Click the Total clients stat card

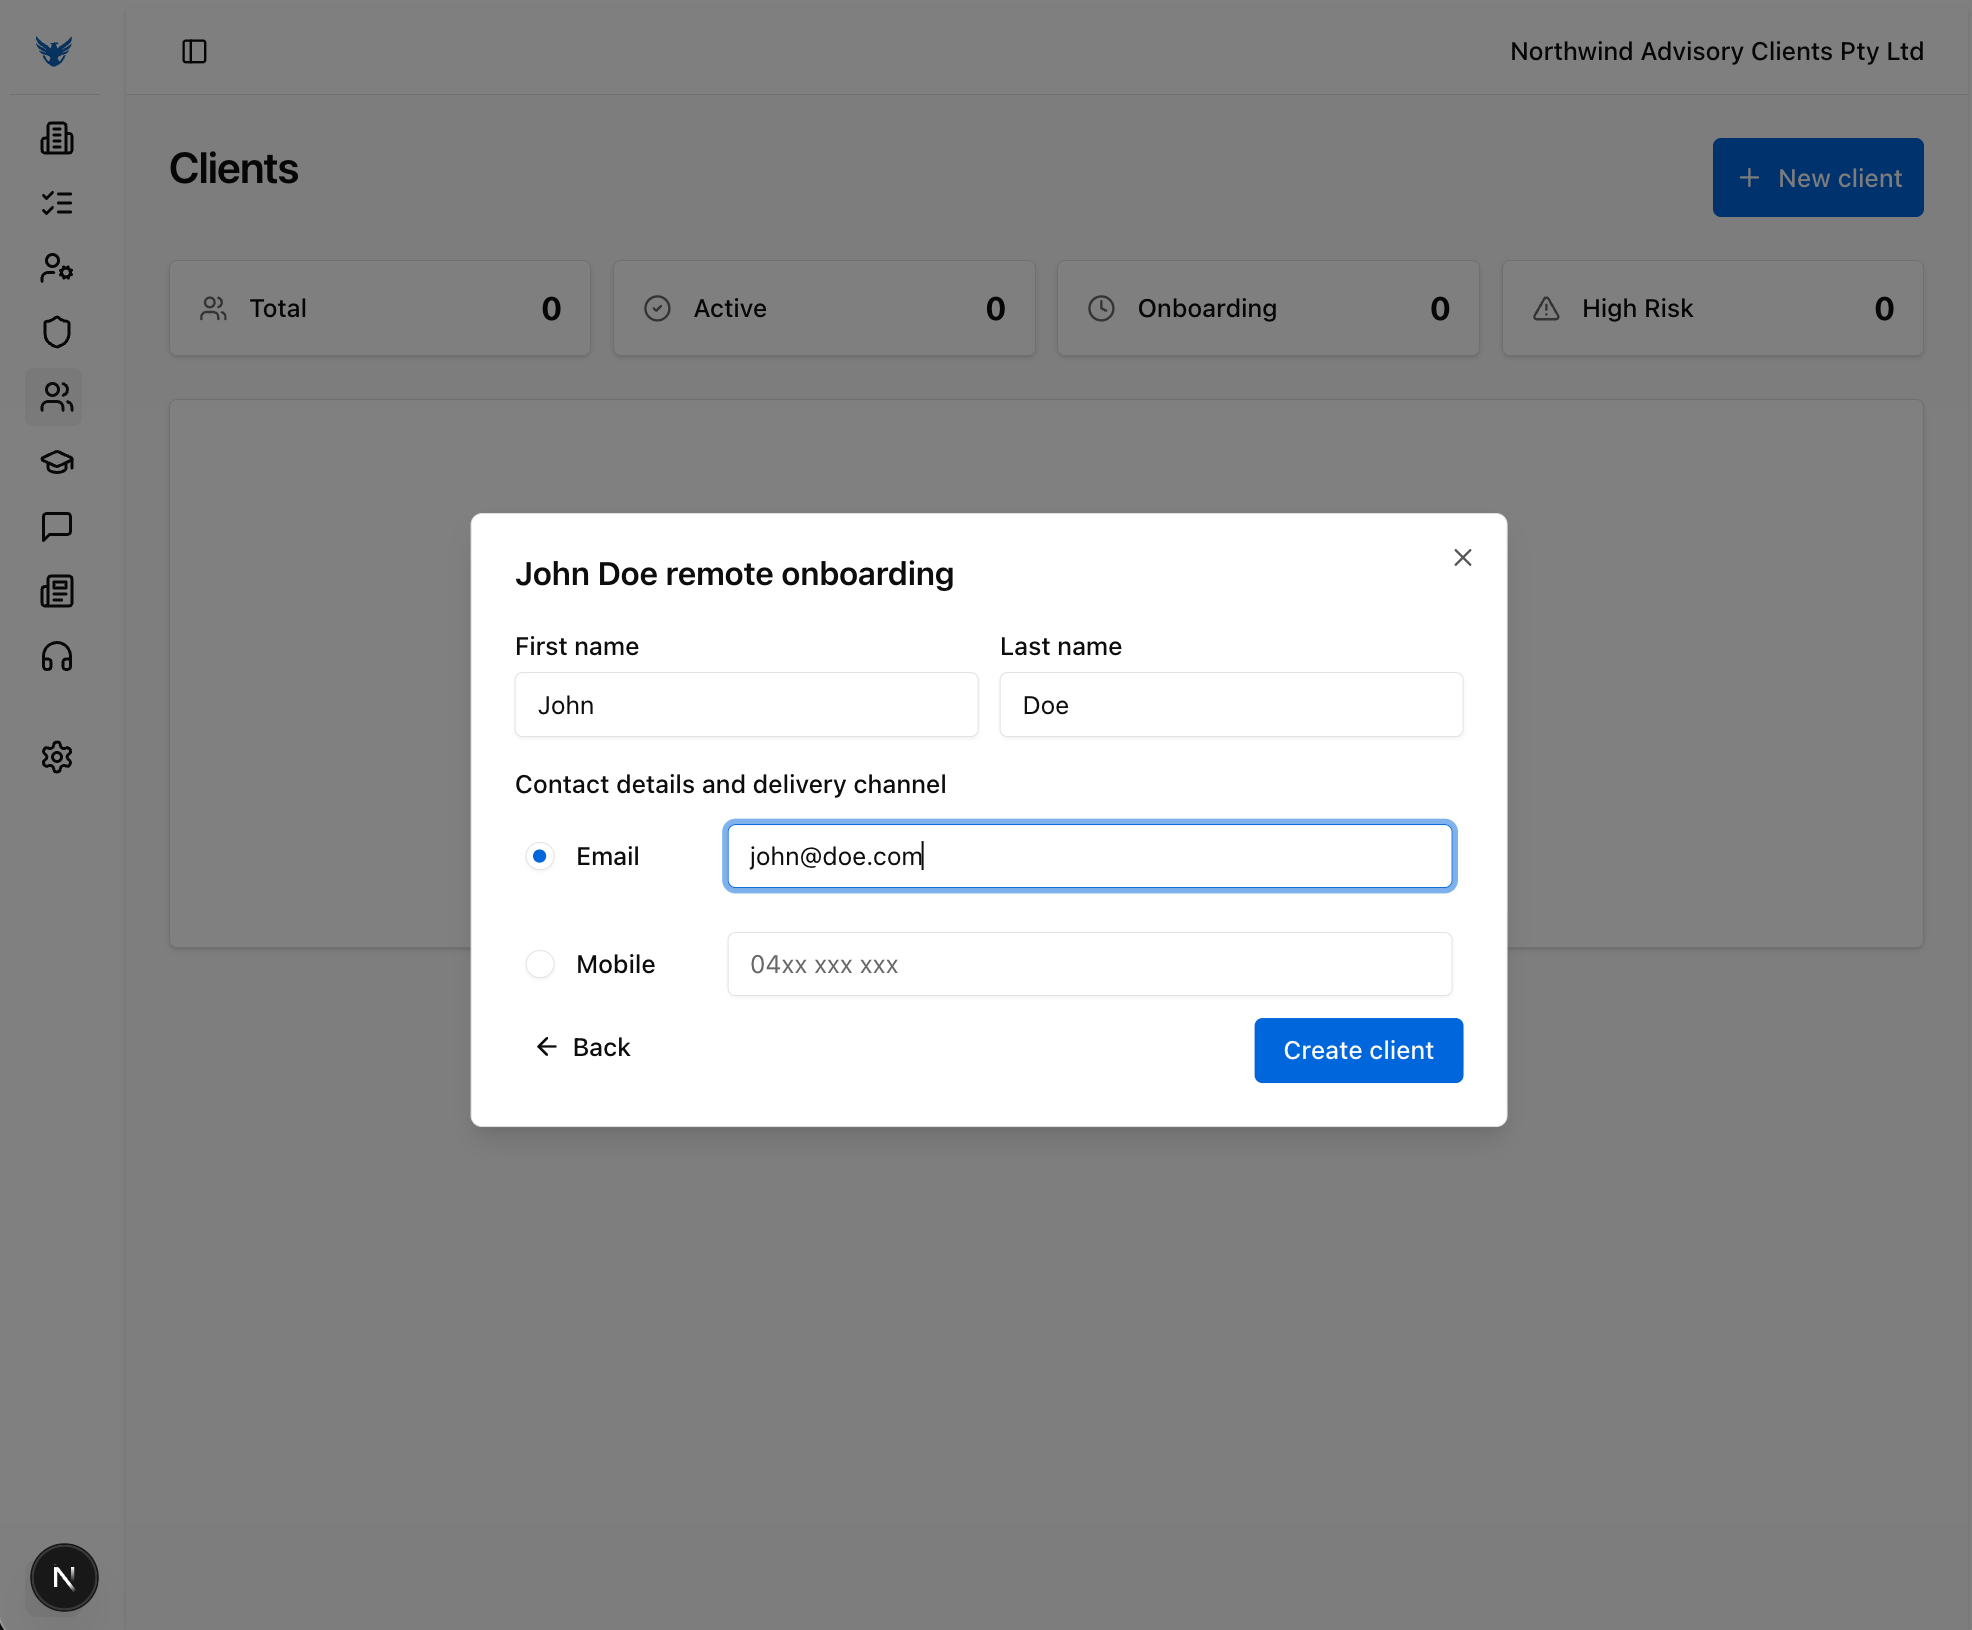[380, 308]
